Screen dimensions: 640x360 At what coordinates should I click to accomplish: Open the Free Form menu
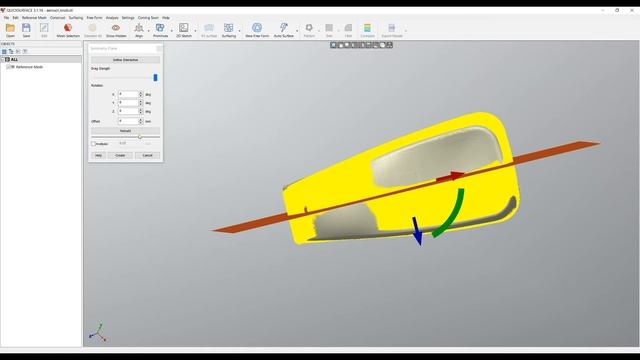(95, 18)
